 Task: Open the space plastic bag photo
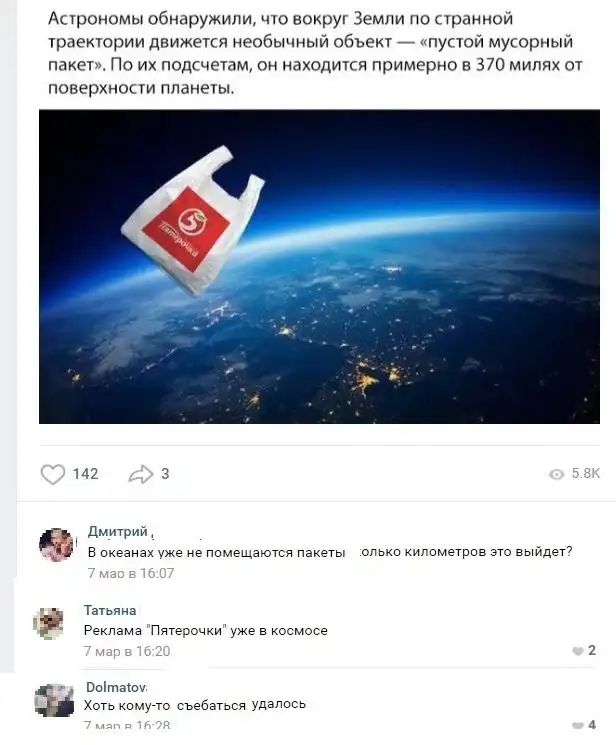(319, 266)
